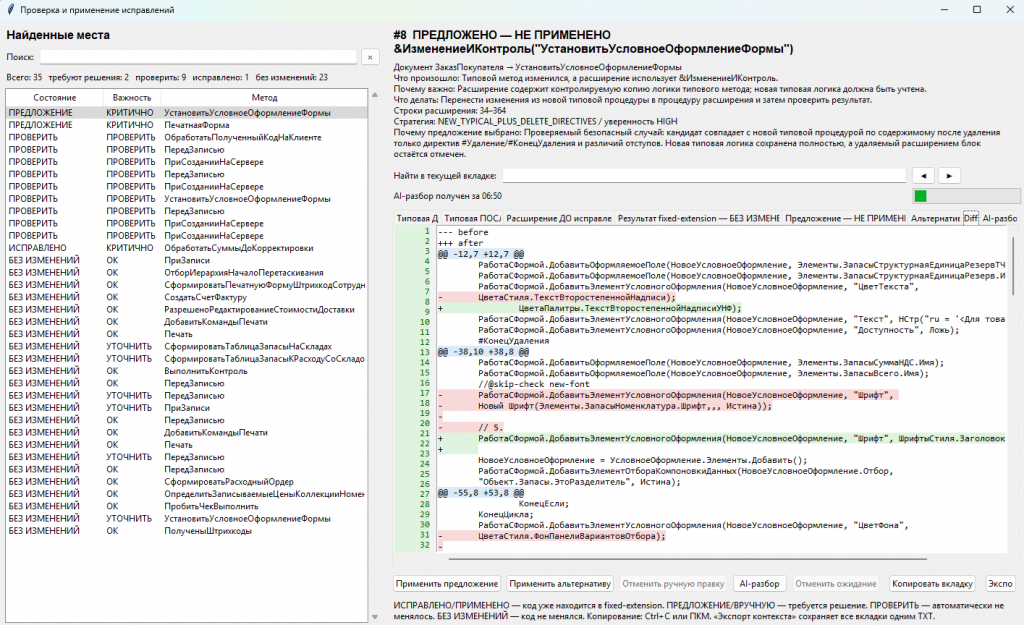
Task: Switch to the Типовая Д tab
Action: [x=417, y=218]
